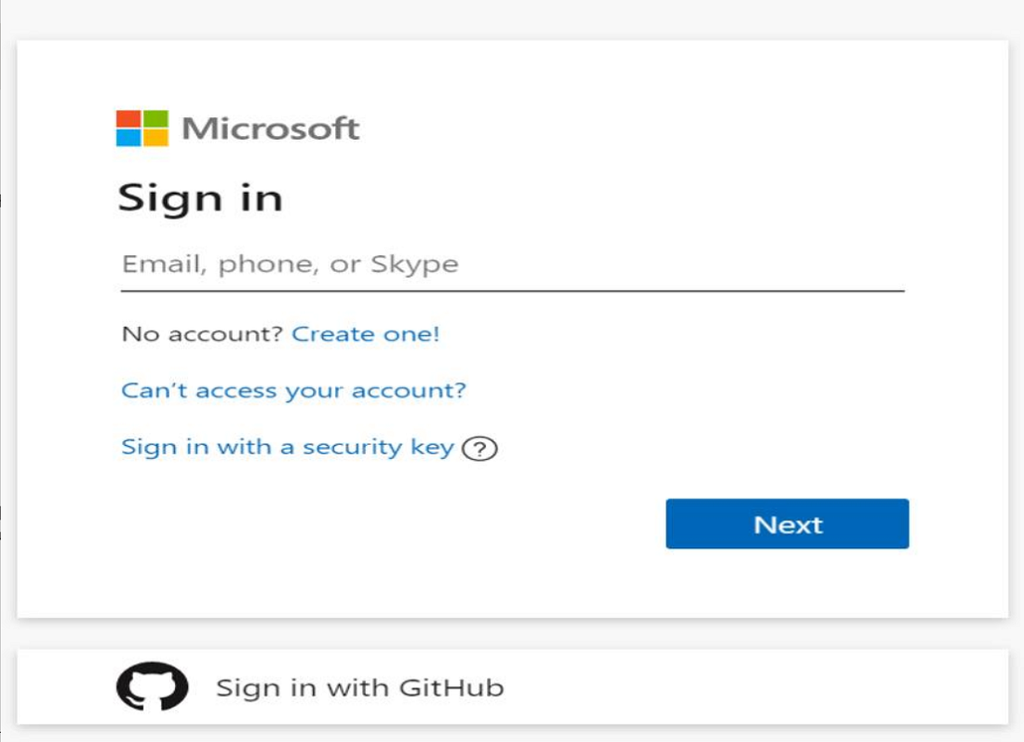This screenshot has height=742, width=1024.
Task: Focus the Email, phone, or Skype field
Action: (x=510, y=265)
